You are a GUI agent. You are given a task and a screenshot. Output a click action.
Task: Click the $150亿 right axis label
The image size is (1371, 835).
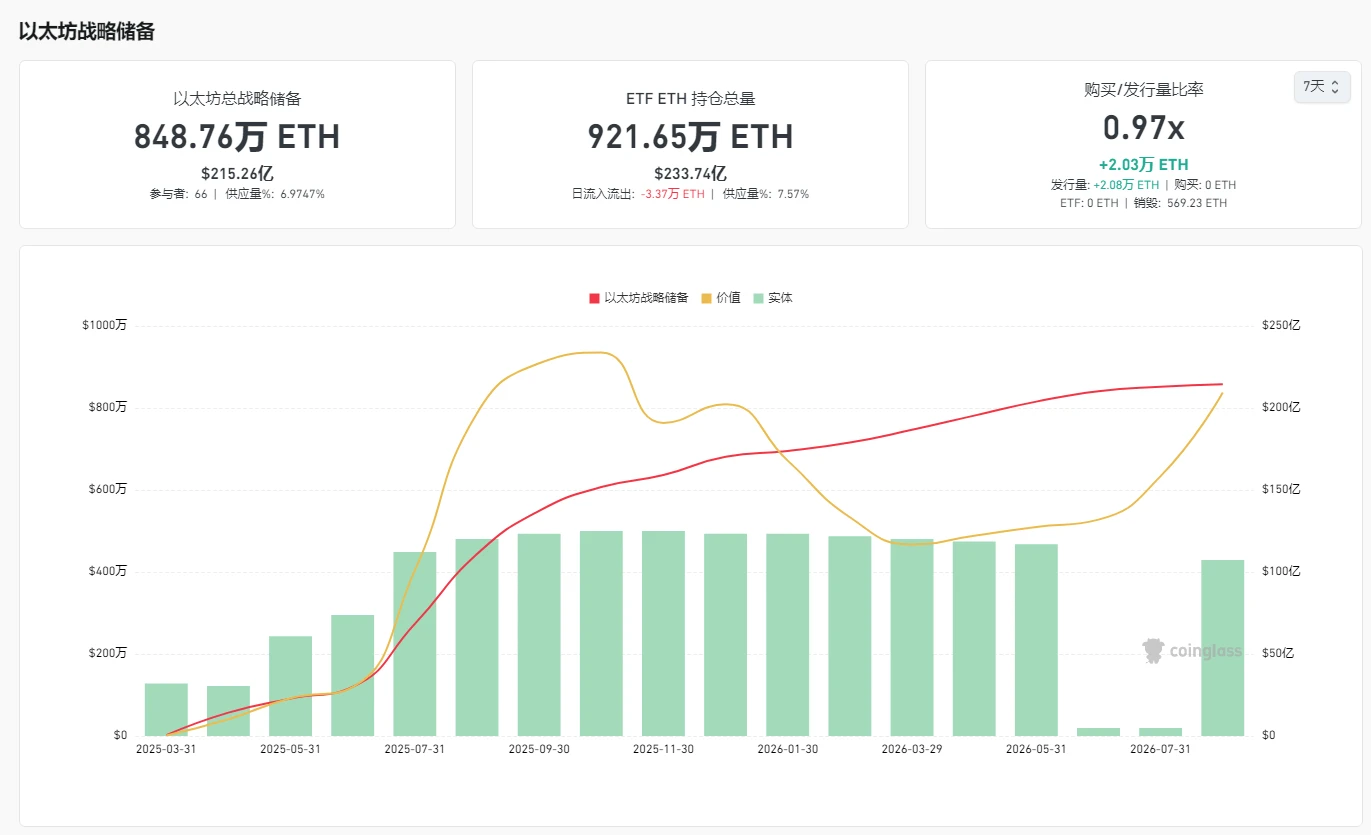click(1281, 489)
